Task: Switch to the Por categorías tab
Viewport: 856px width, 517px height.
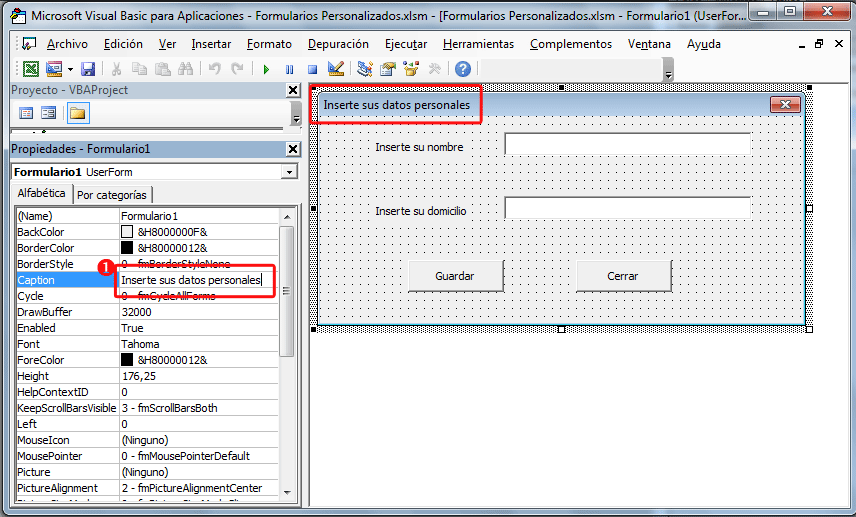Action: click(x=112, y=195)
